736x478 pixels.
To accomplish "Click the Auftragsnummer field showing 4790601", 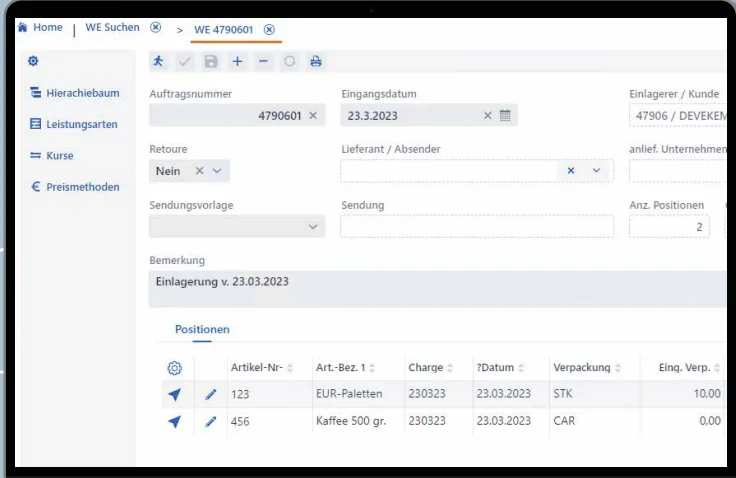I will click(x=237, y=116).
